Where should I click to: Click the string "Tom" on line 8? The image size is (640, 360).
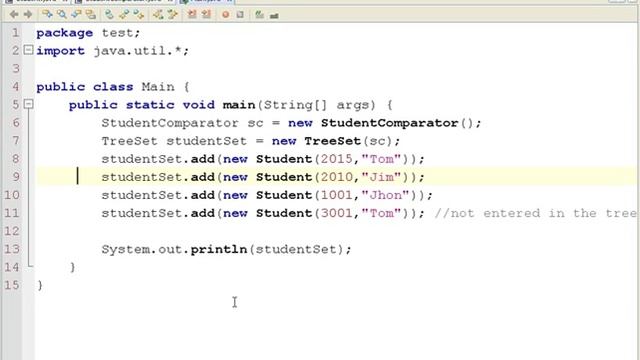click(381, 159)
